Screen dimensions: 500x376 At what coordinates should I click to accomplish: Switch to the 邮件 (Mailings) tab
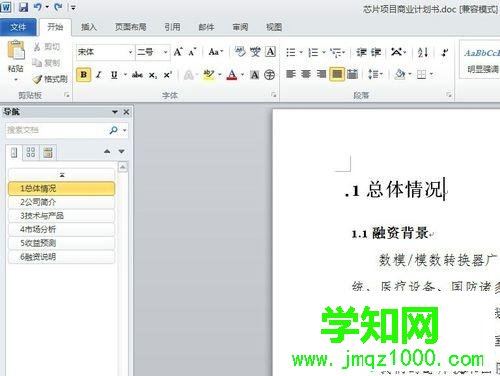coord(206,27)
